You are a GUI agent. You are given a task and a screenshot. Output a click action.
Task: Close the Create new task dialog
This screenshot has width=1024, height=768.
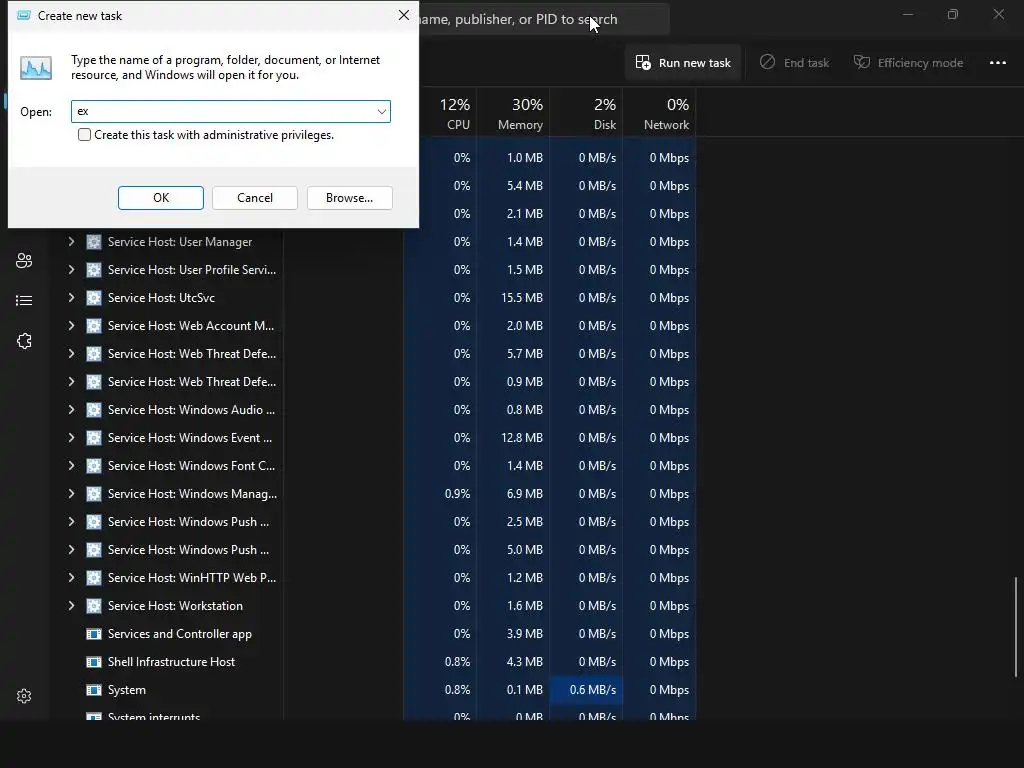coord(404,15)
